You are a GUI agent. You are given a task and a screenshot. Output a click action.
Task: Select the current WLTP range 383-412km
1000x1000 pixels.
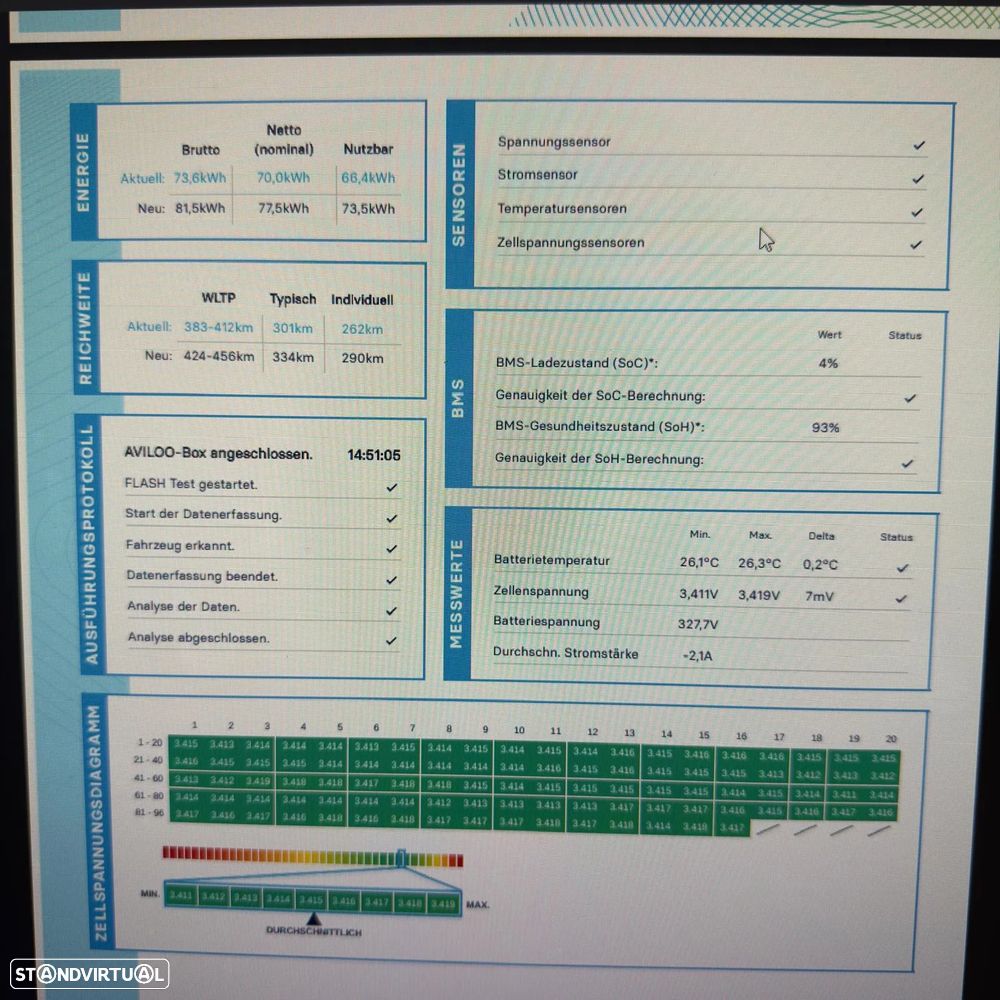click(219, 327)
